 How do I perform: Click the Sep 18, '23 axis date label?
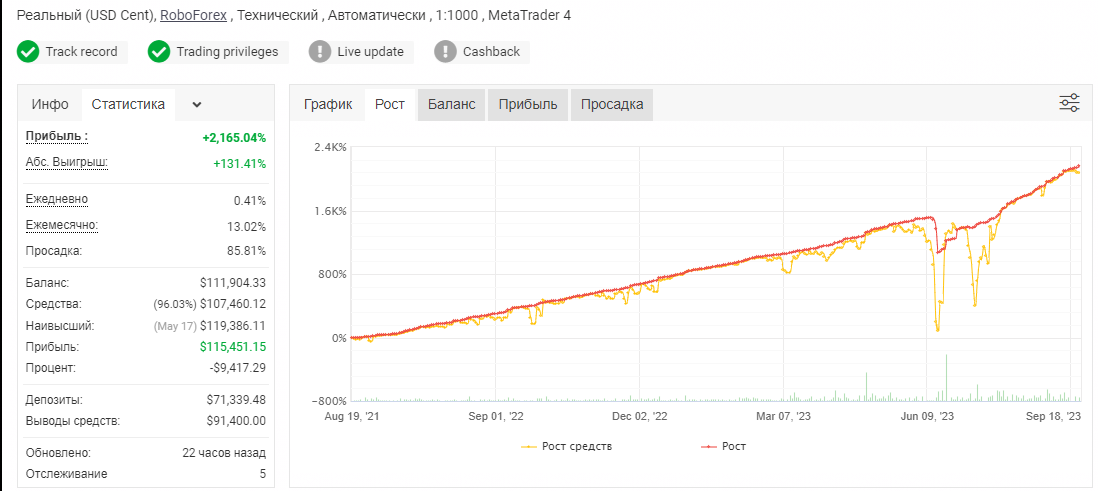[1054, 416]
